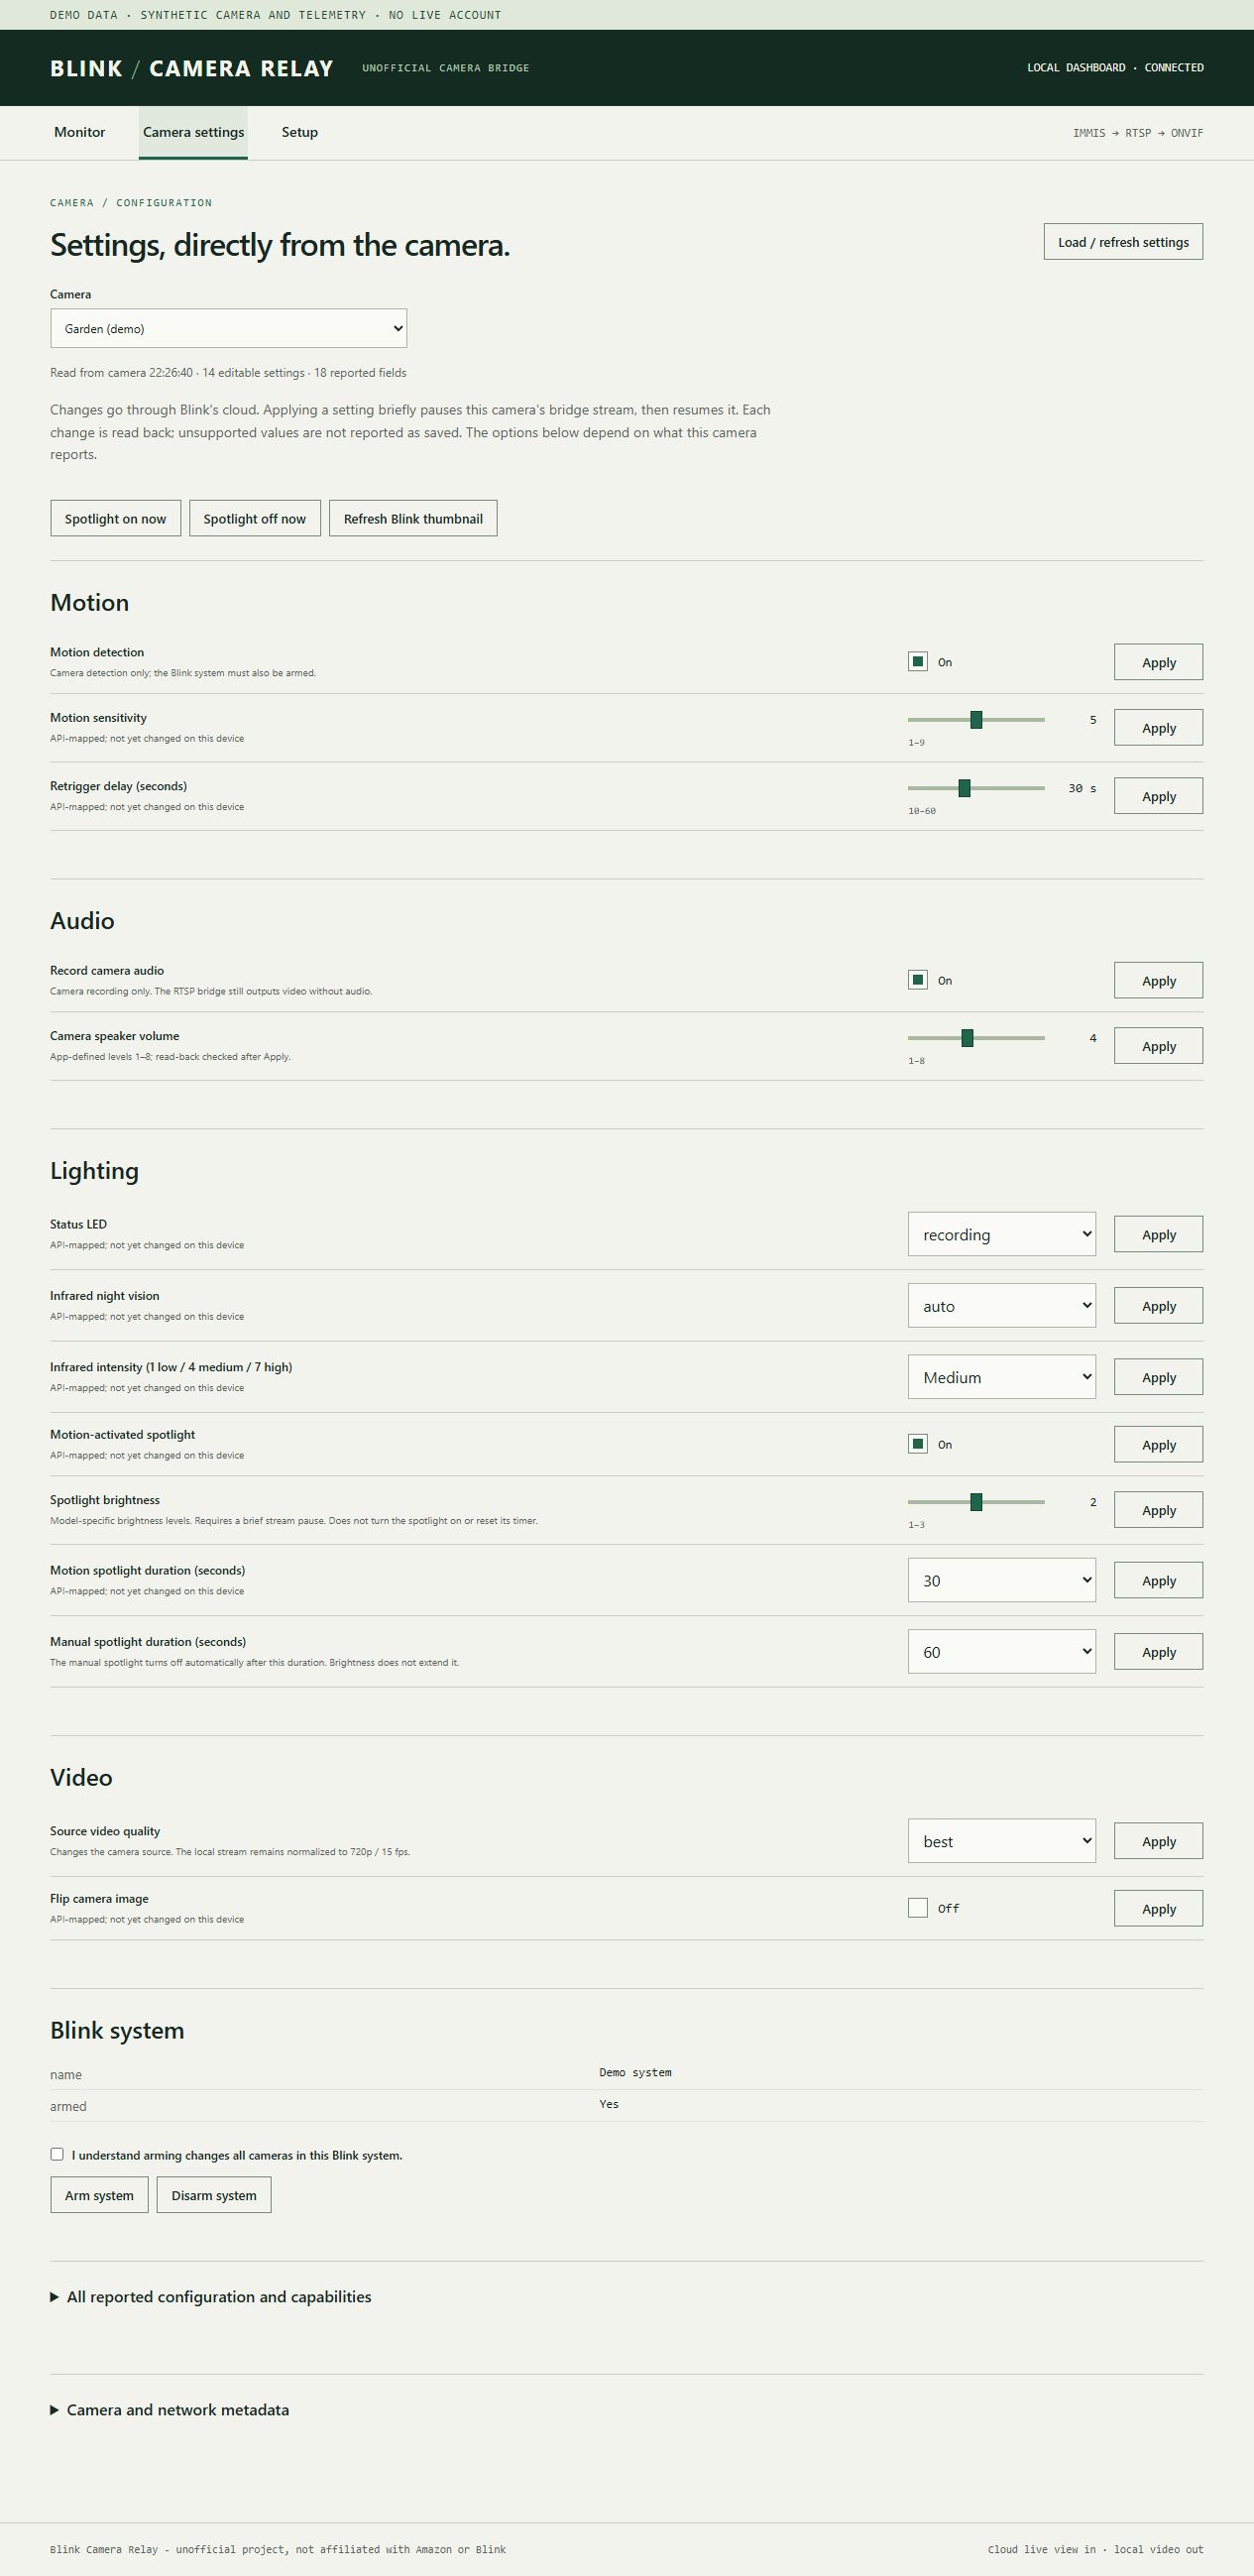1254x2576 pixels.
Task: Click the Arm system button
Action: [x=99, y=2195]
